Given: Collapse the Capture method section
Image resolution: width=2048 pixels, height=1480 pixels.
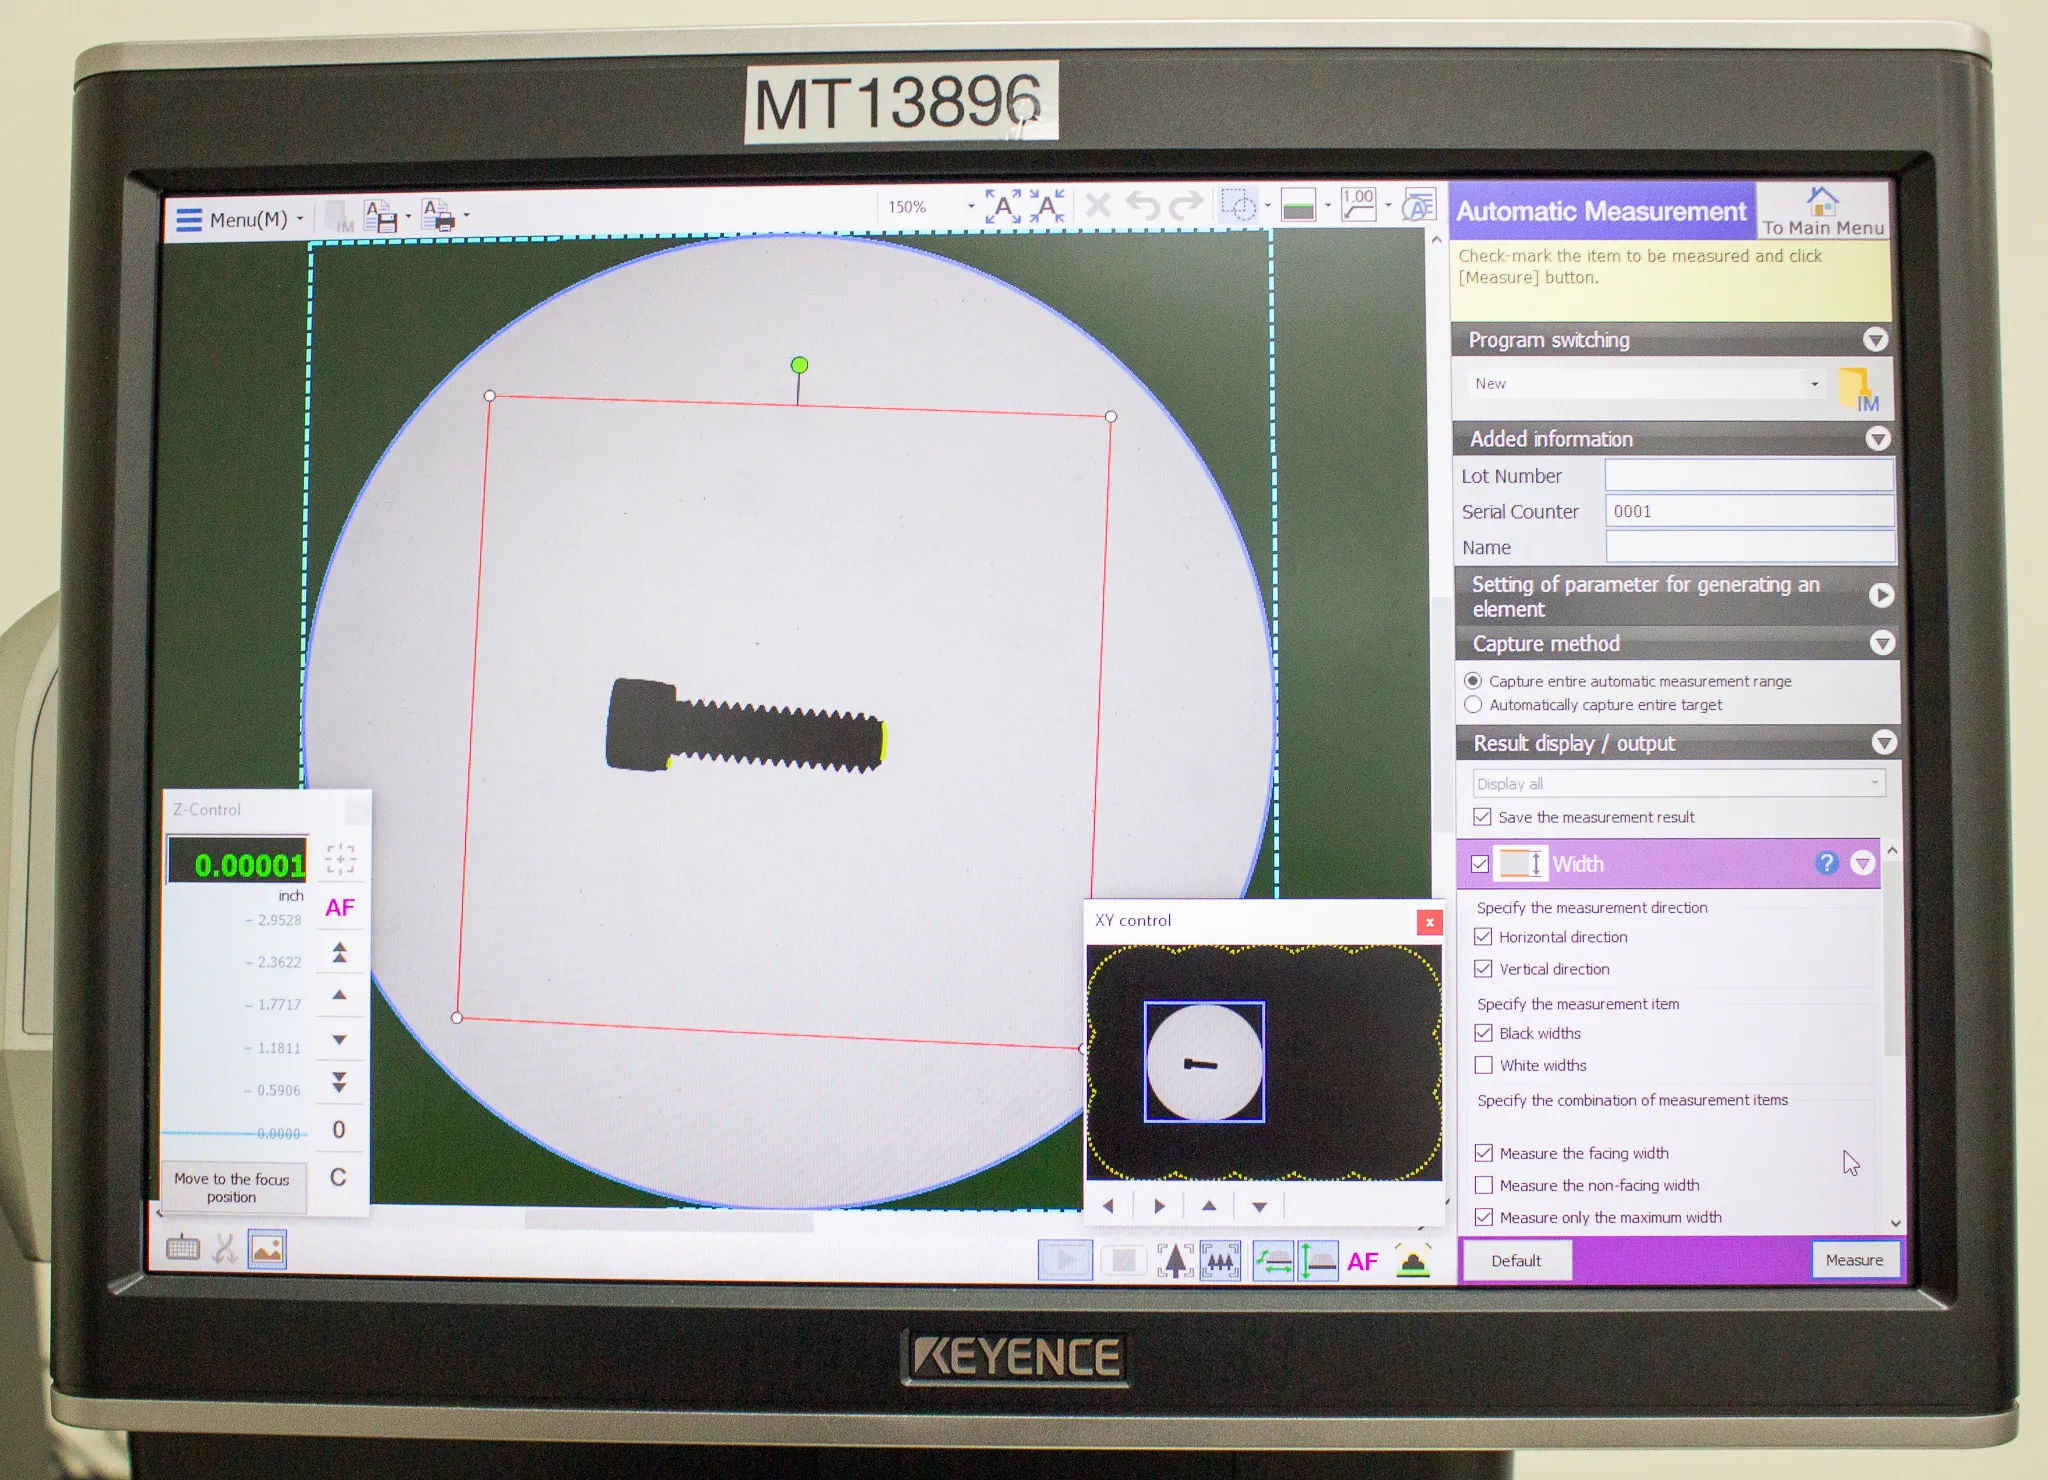Looking at the screenshot, I should (1882, 643).
